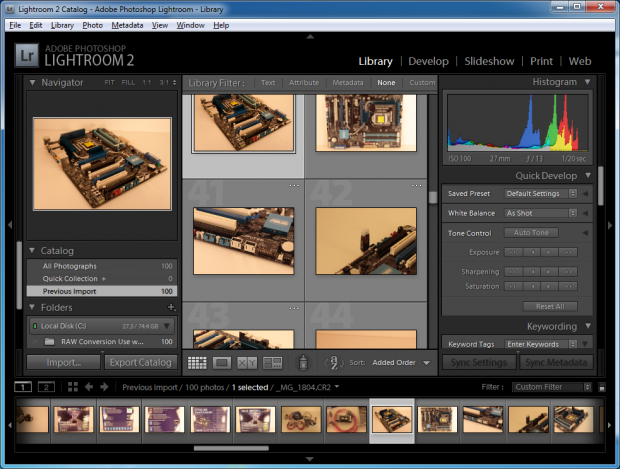Screen dimensions: 620x469
Task: Switch to Survey view
Action: (273, 363)
